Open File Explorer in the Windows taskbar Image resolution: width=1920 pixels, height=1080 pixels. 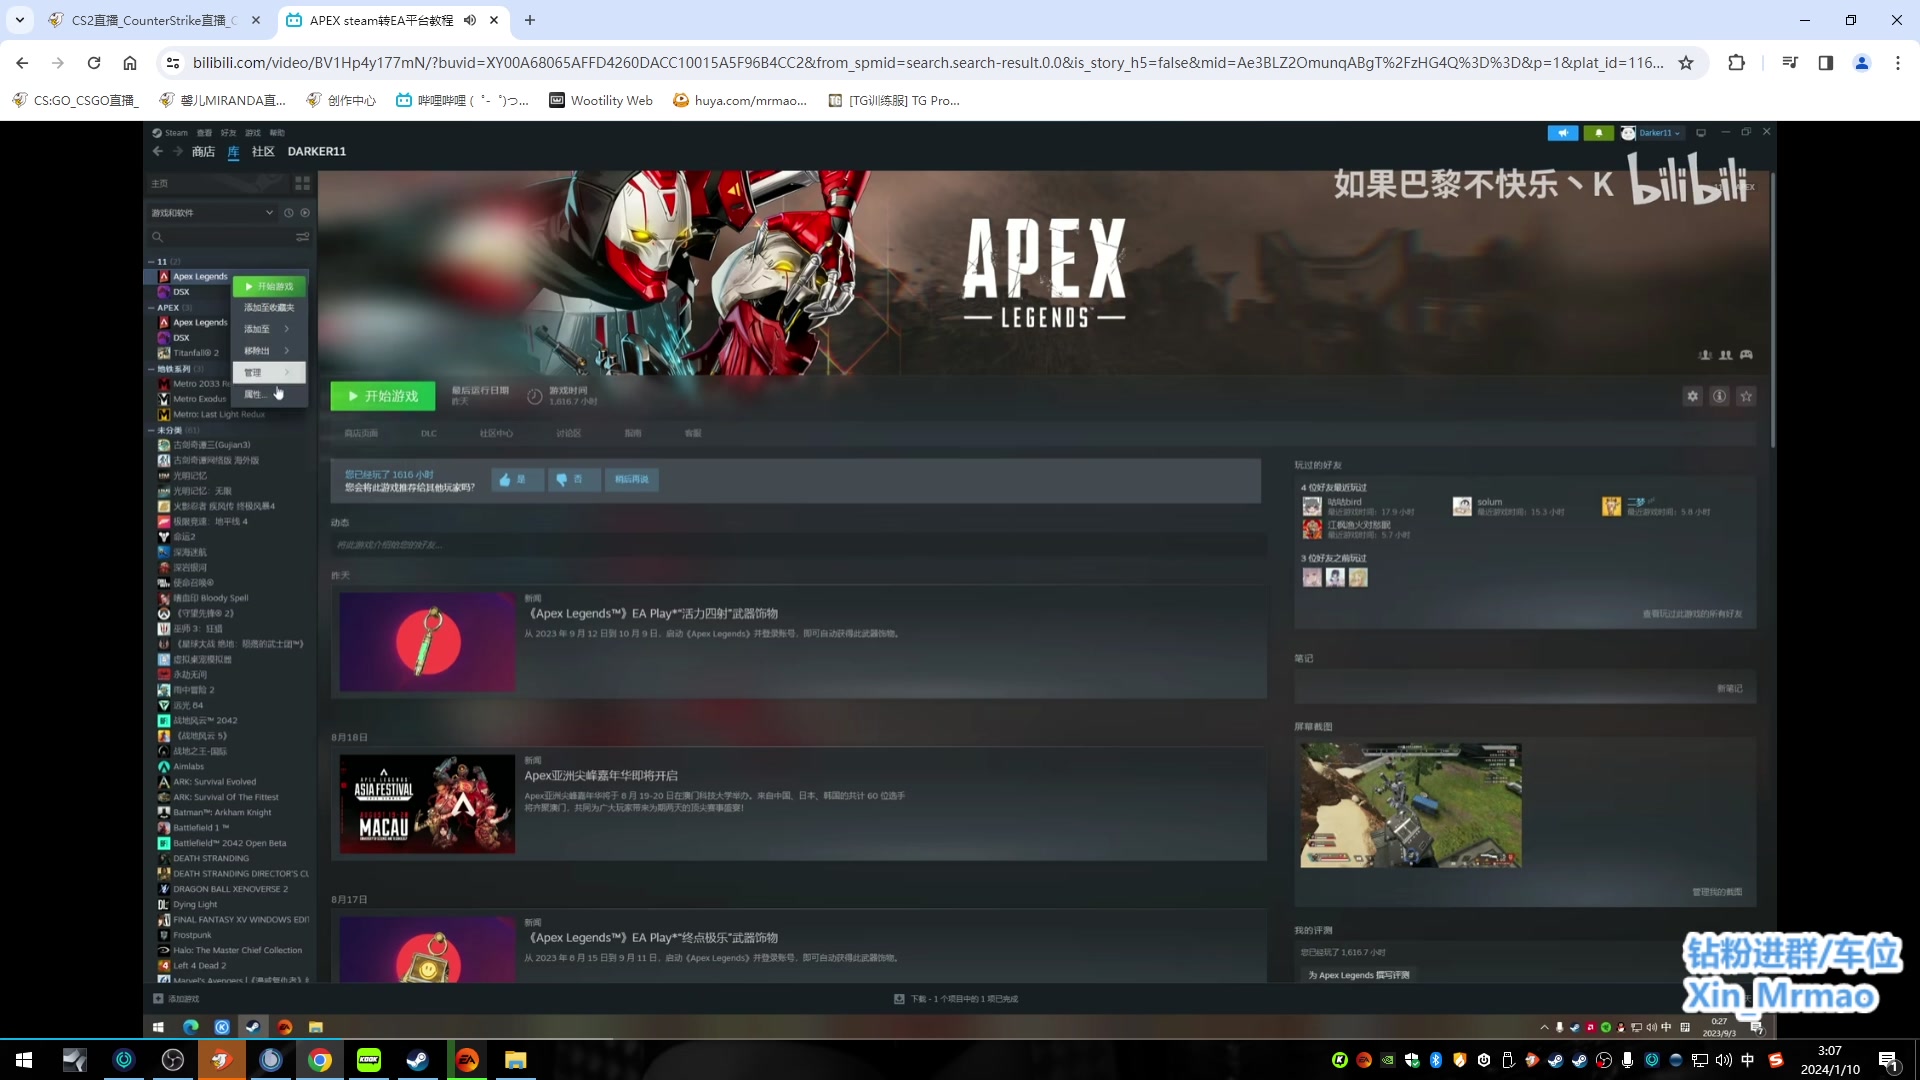516,1060
